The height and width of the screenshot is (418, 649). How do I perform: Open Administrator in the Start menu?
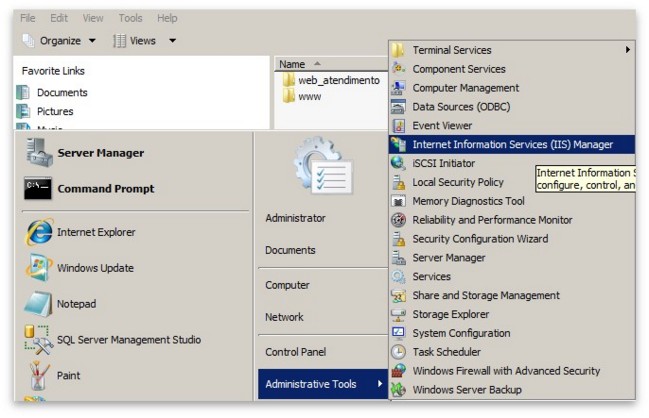tap(296, 218)
